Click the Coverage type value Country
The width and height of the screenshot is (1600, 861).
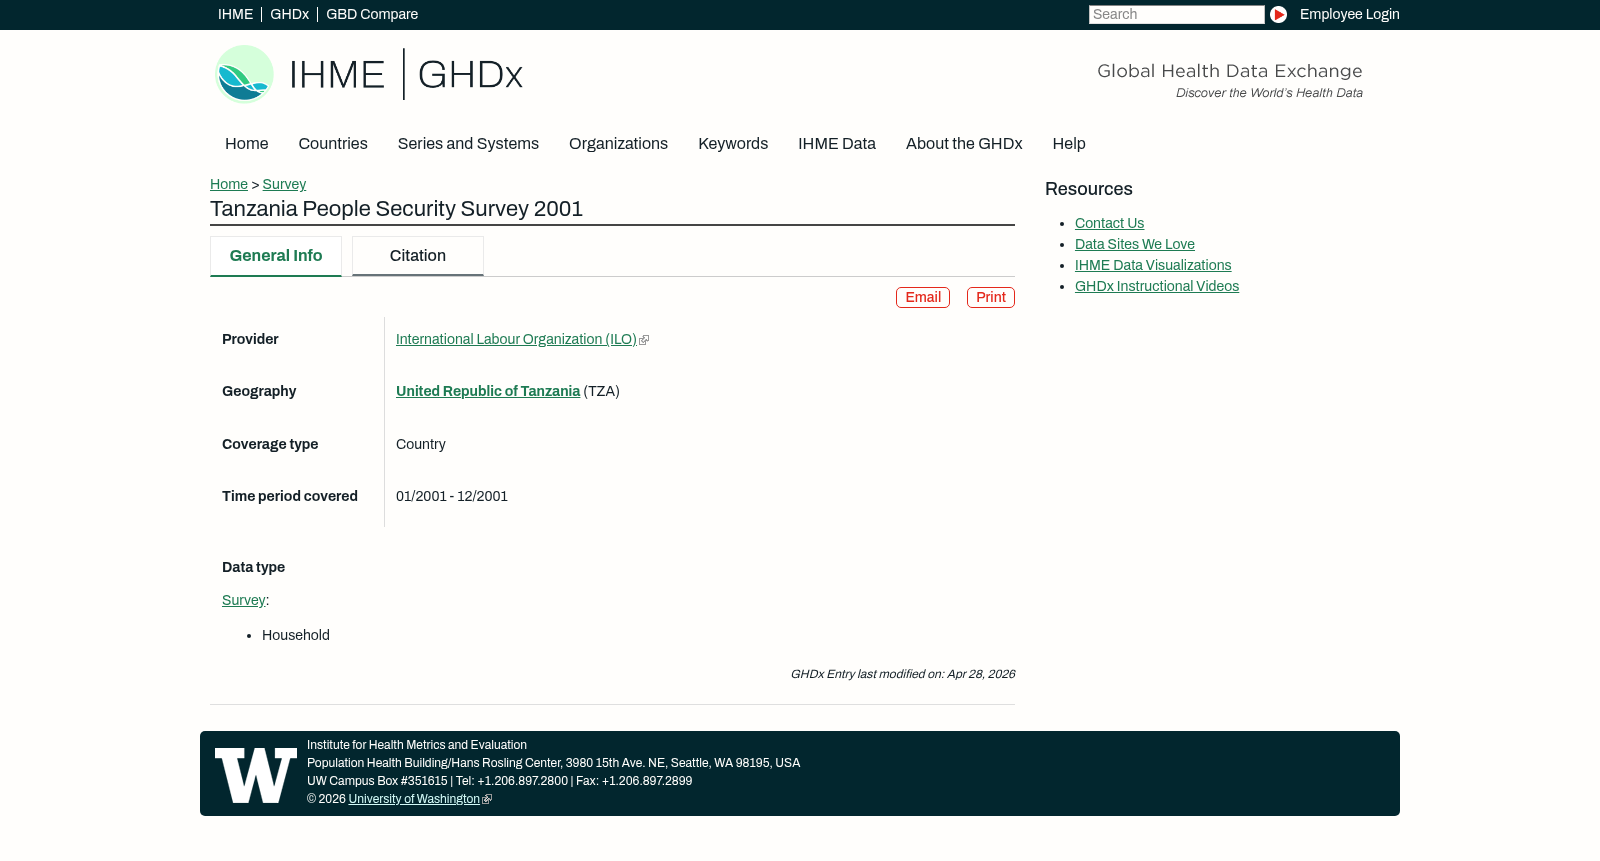click(x=421, y=445)
